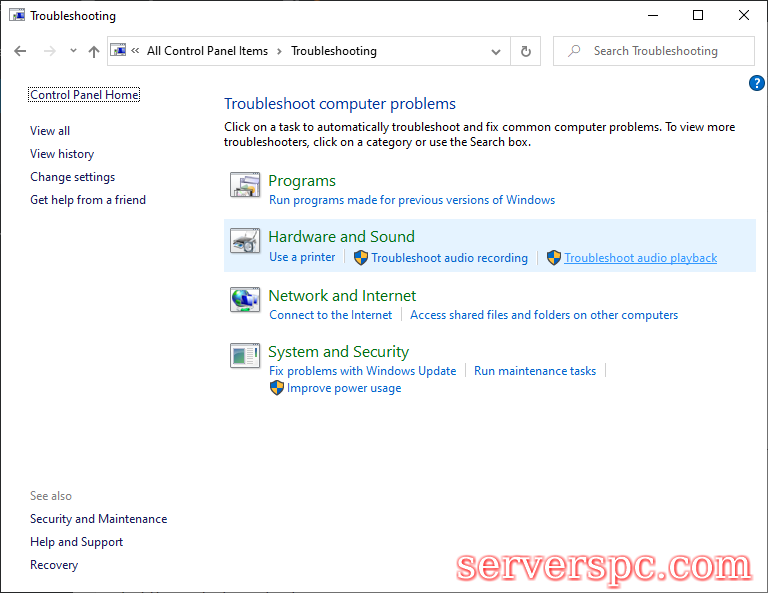Launch Troubleshoot audio recording
The height and width of the screenshot is (593, 768).
[449, 258]
